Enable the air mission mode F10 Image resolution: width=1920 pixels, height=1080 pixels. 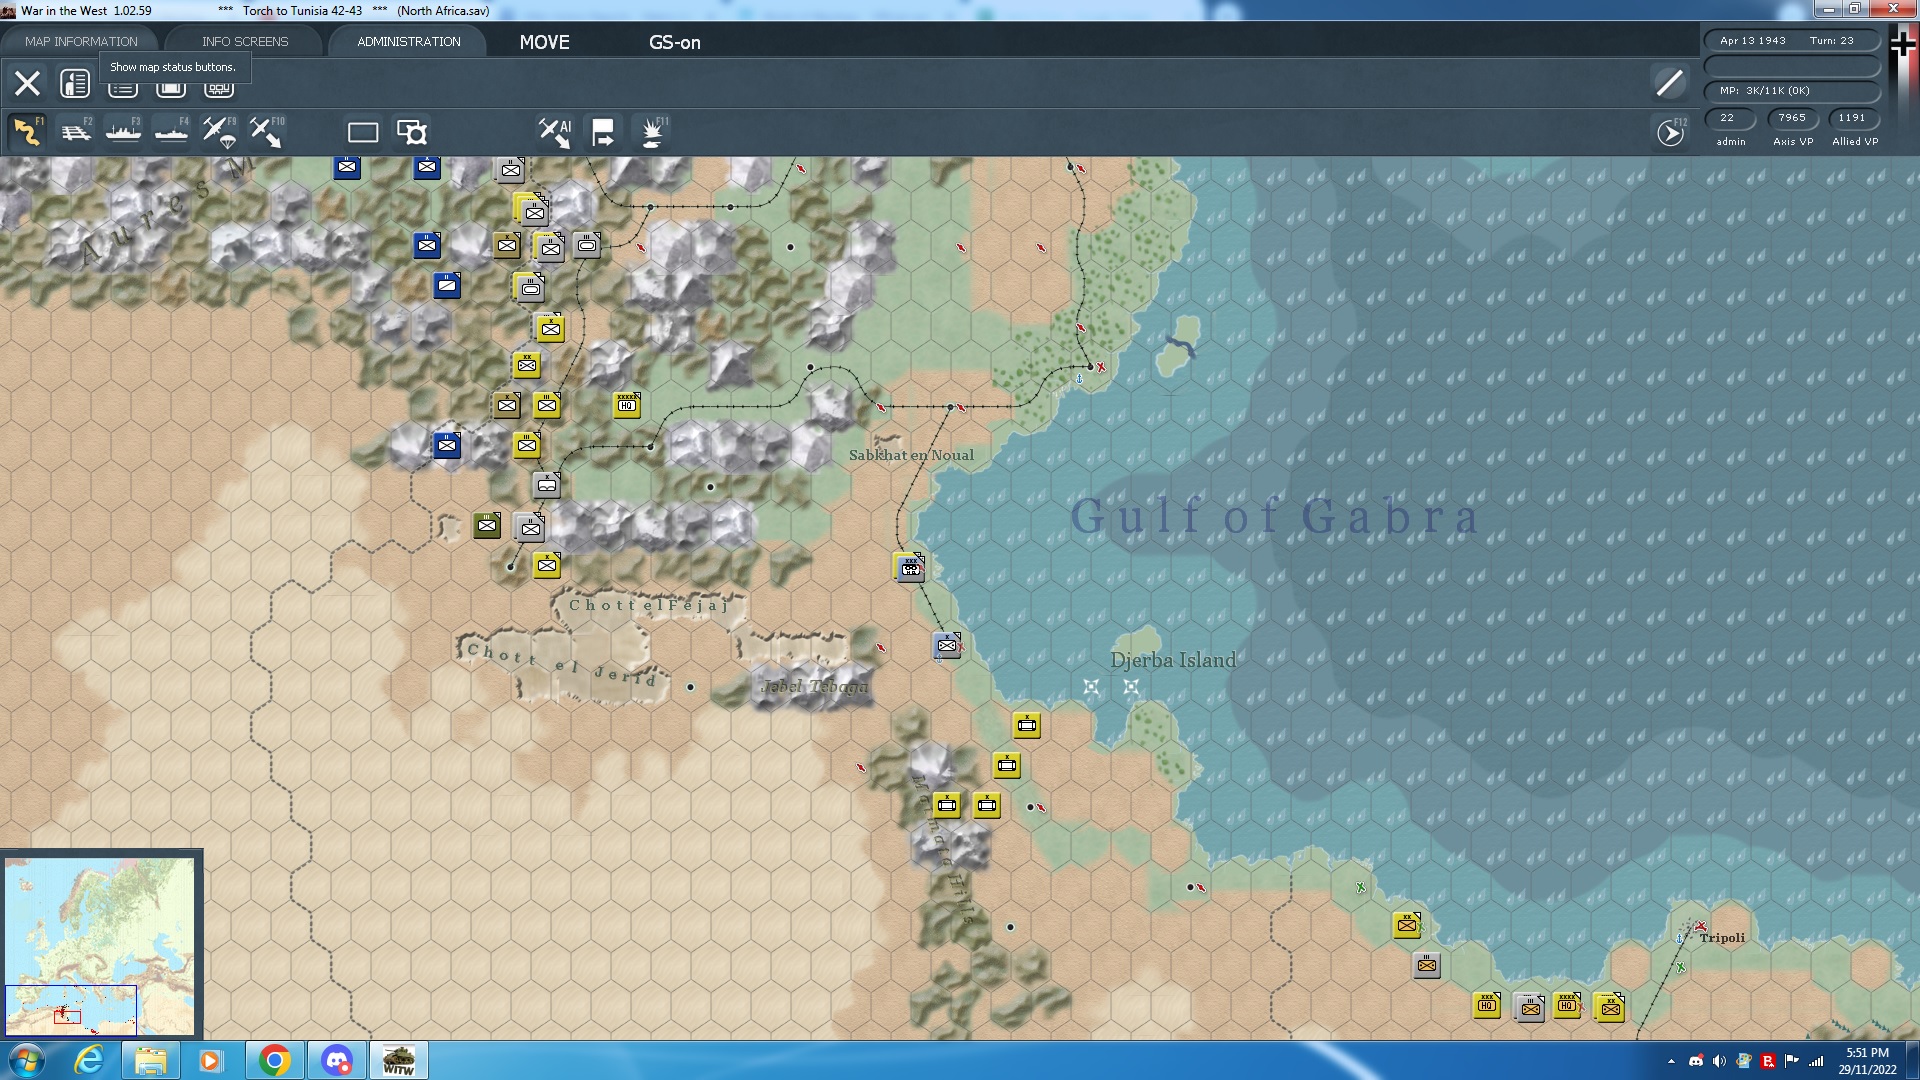point(266,132)
